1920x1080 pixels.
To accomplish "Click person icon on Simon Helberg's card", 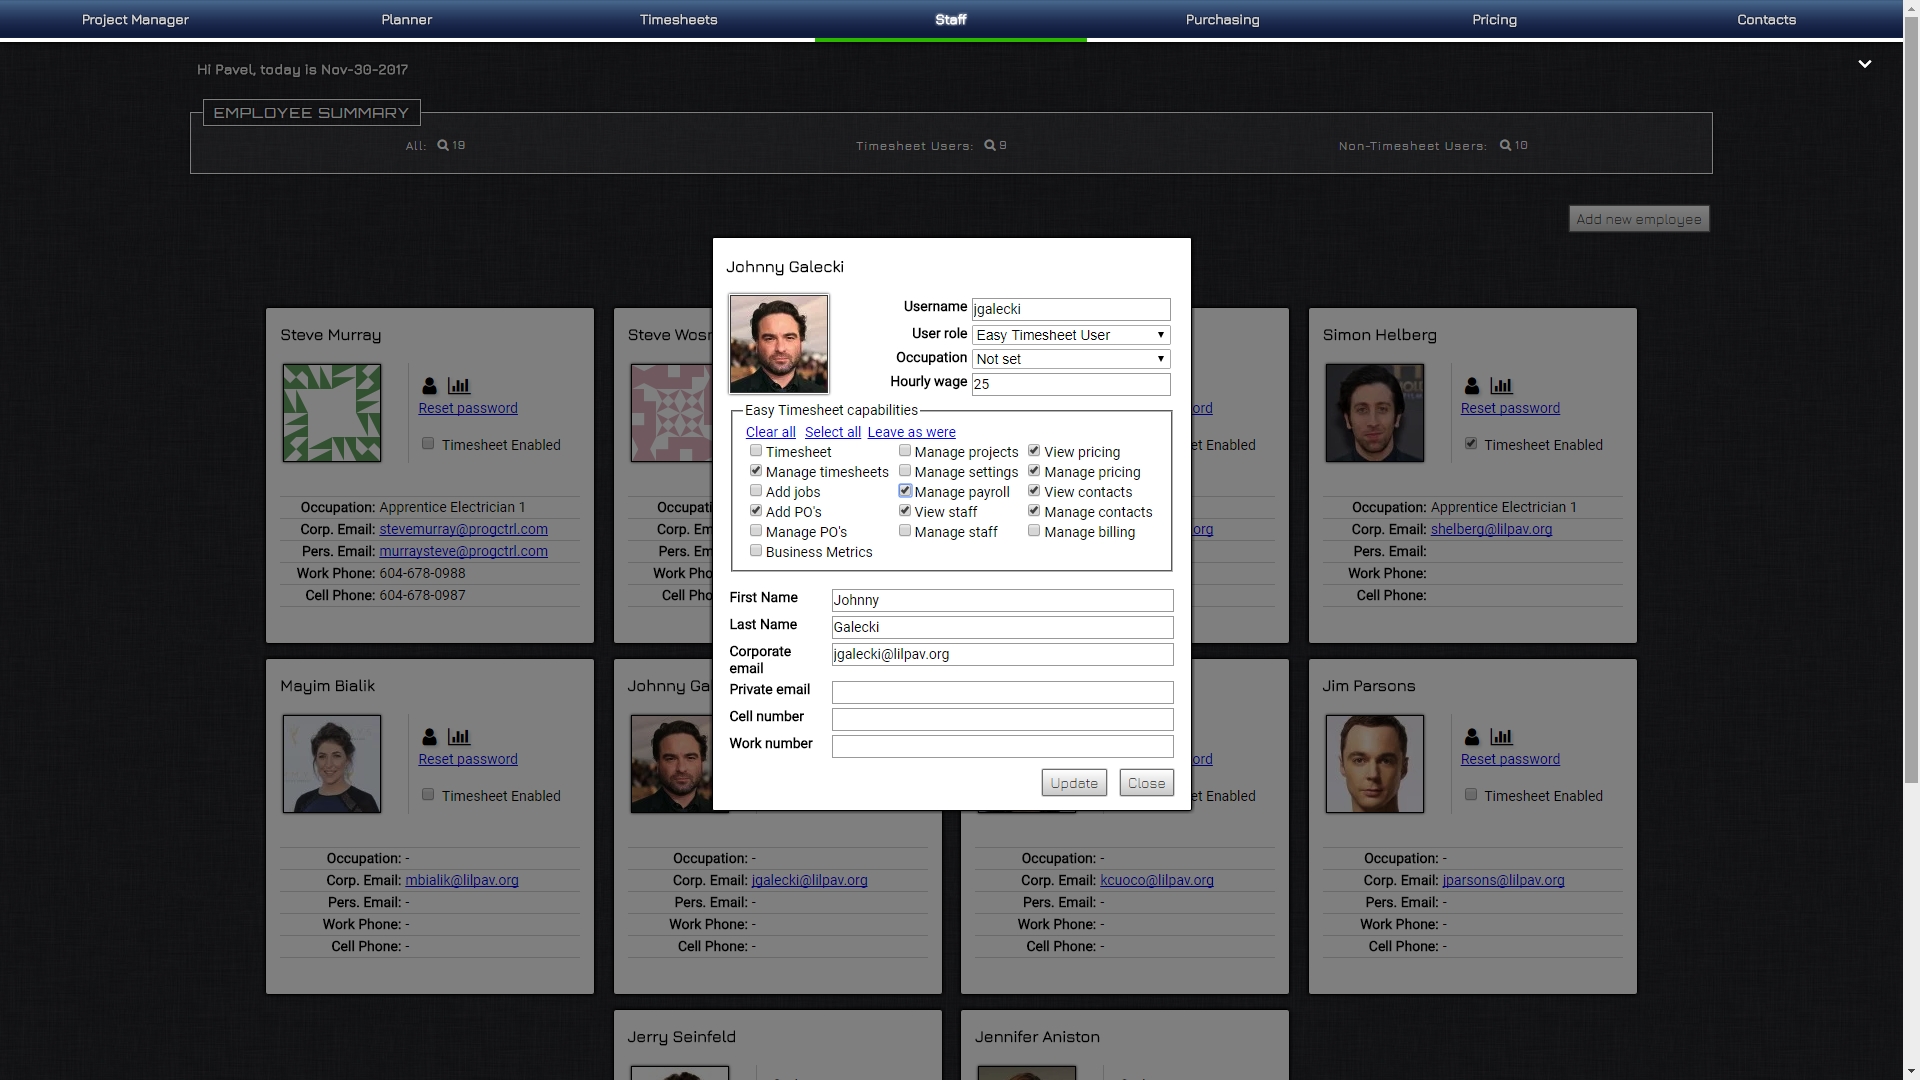I will pos(1472,386).
